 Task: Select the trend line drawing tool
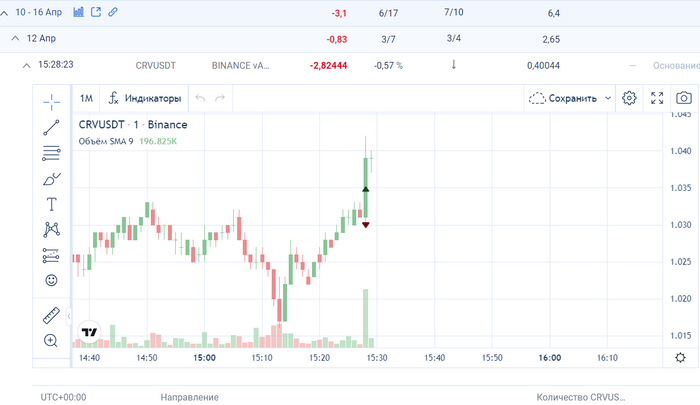point(51,127)
